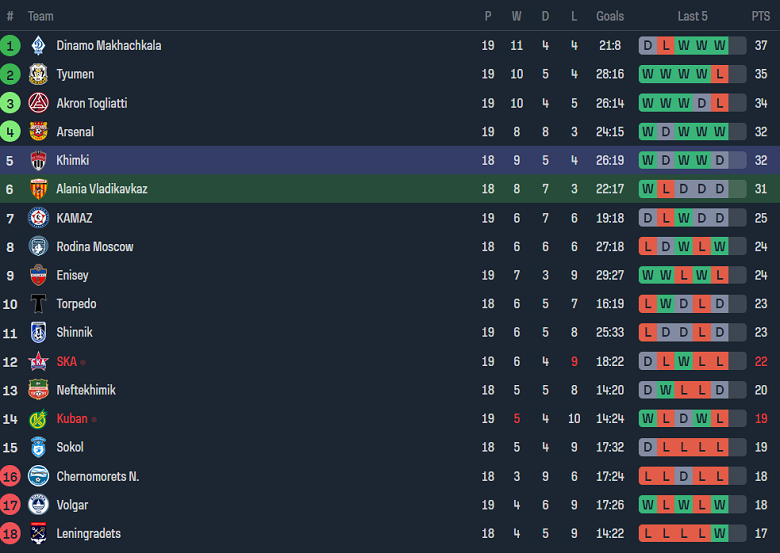Click the live indicator dot beside SKA

pos(83,362)
